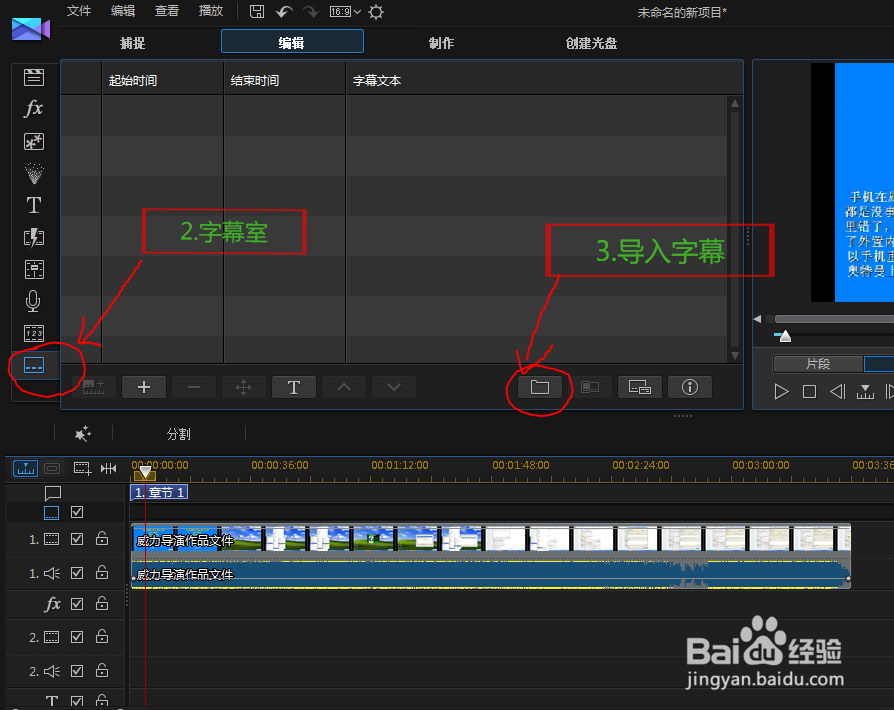Open the Audio Mixing Room
The width and height of the screenshot is (894, 710).
click(34, 269)
